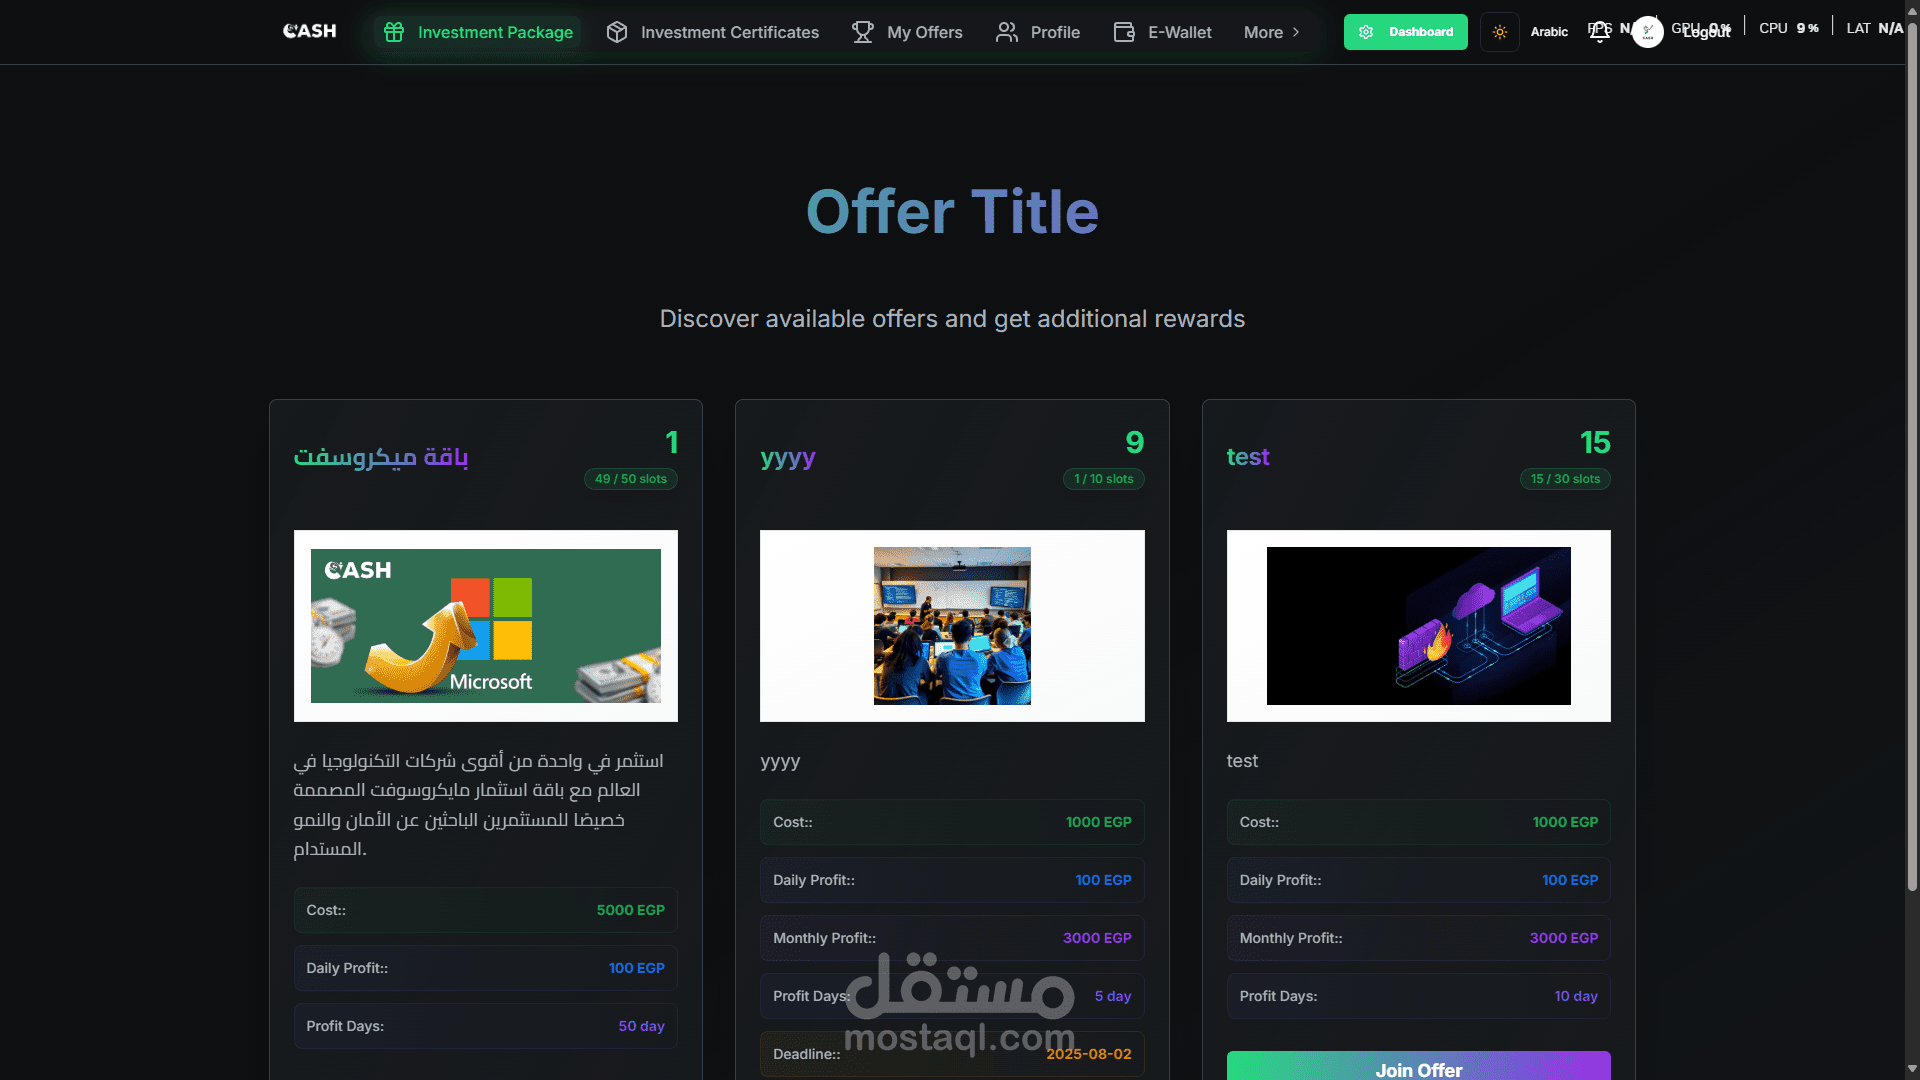Join the test offer
Screen dimensions: 1920x1080
point(1418,1066)
